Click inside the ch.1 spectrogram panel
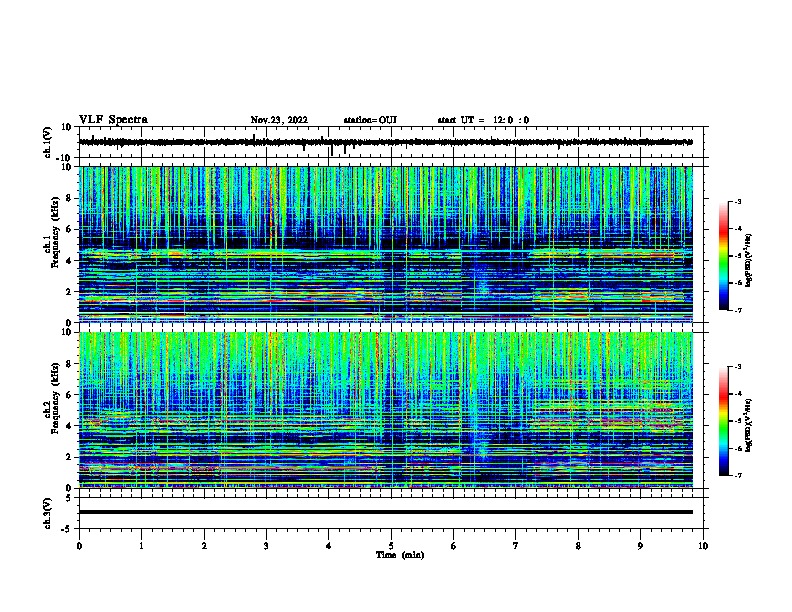The height and width of the screenshot is (612, 792). click(386, 244)
